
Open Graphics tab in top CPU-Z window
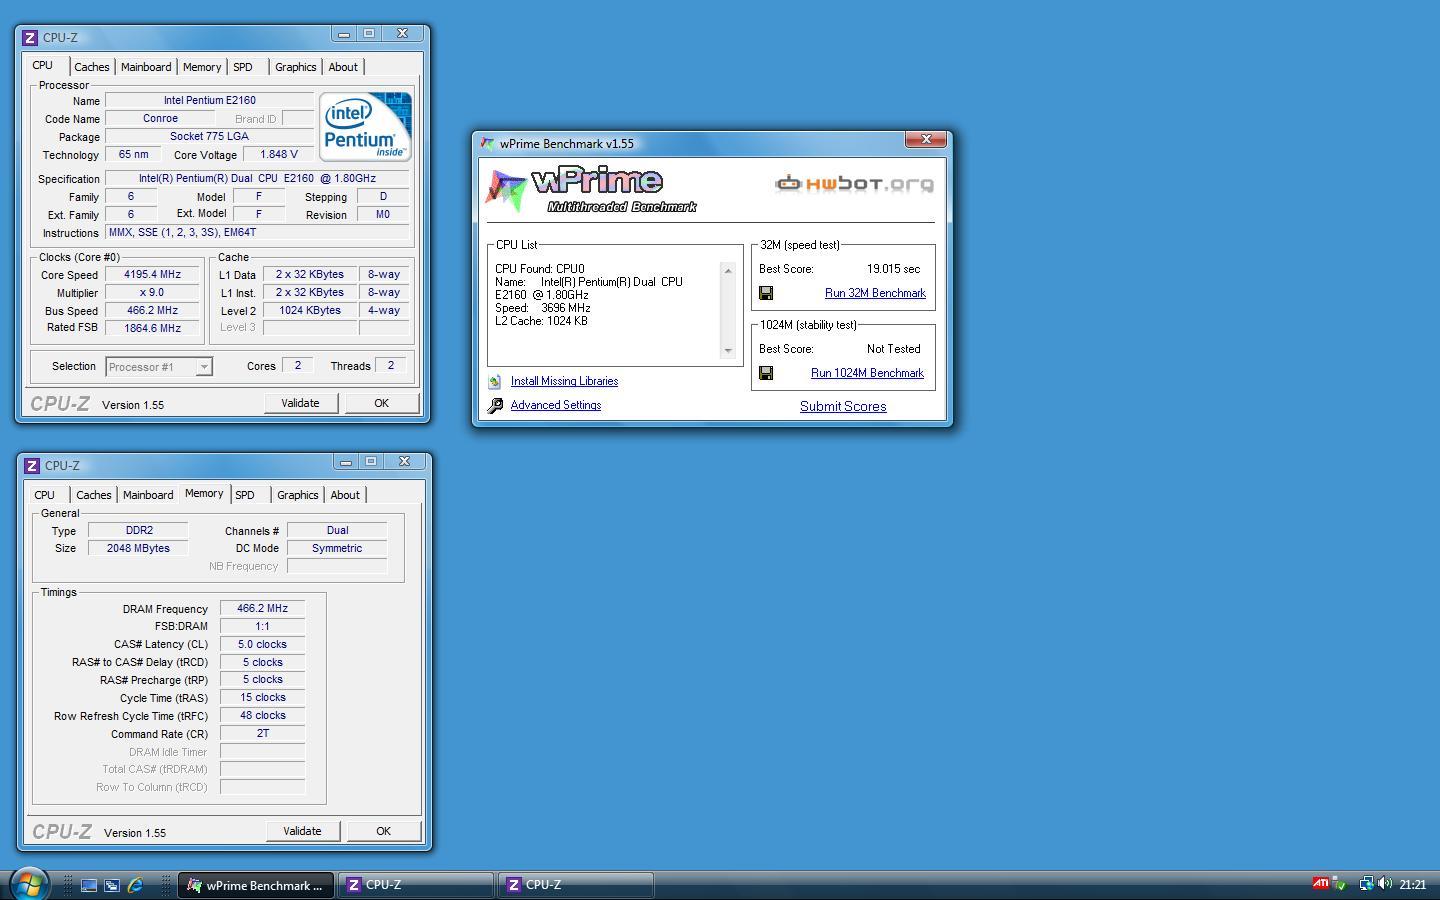pyautogui.click(x=296, y=67)
